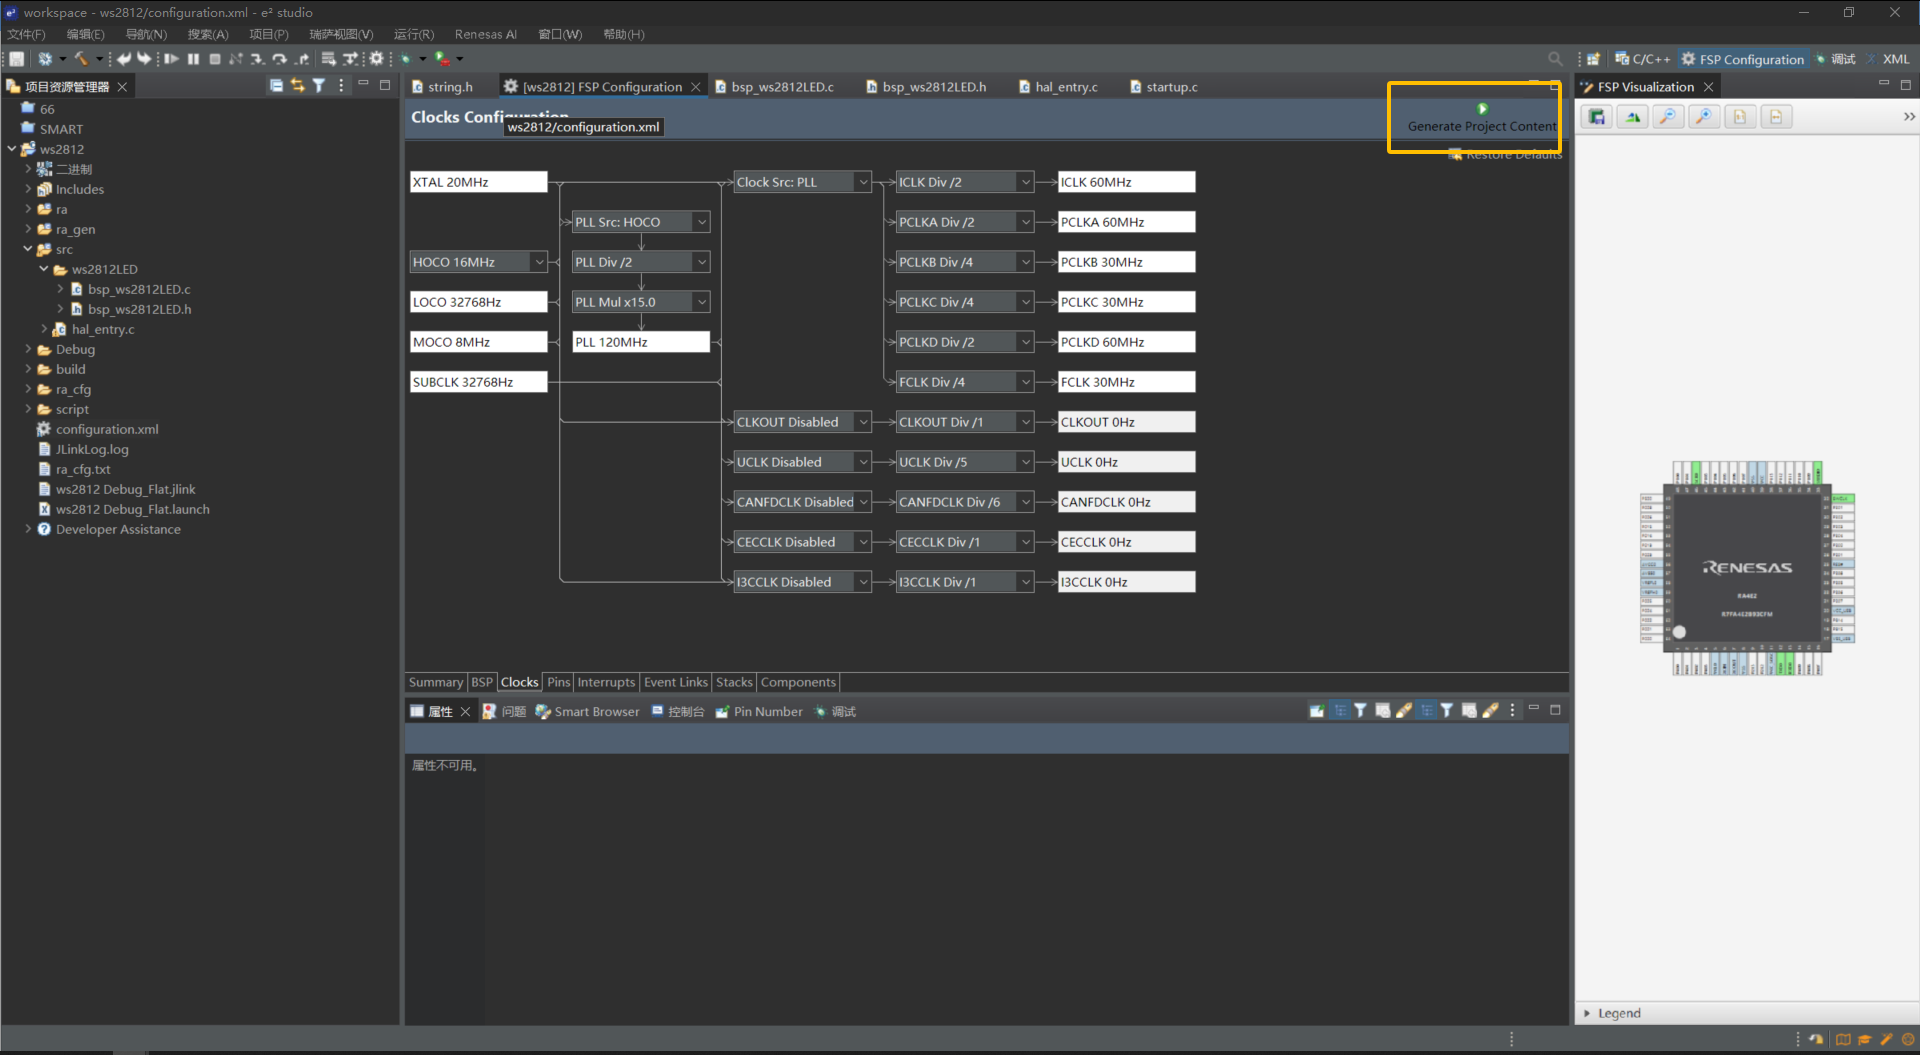Click the 1:1 actual size icon in FSP Visualization
Screen dimensions: 1920x1055
(1740, 117)
